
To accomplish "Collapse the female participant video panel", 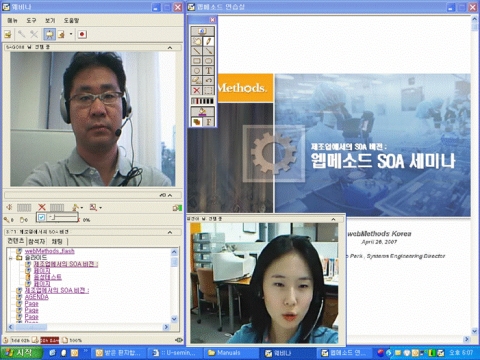I will [333, 219].
